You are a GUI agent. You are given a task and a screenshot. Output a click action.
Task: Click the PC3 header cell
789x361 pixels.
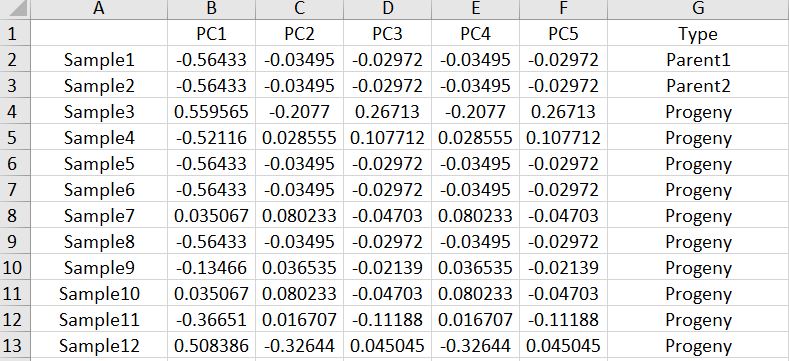[387, 34]
